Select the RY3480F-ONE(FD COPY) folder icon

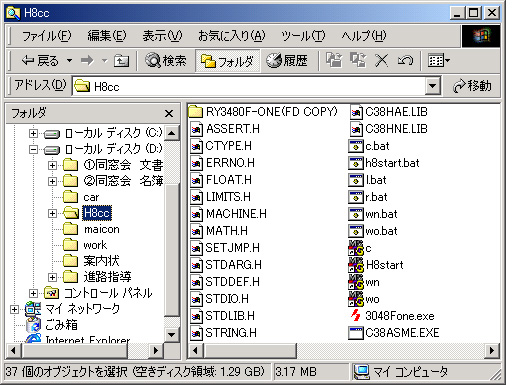[196, 112]
